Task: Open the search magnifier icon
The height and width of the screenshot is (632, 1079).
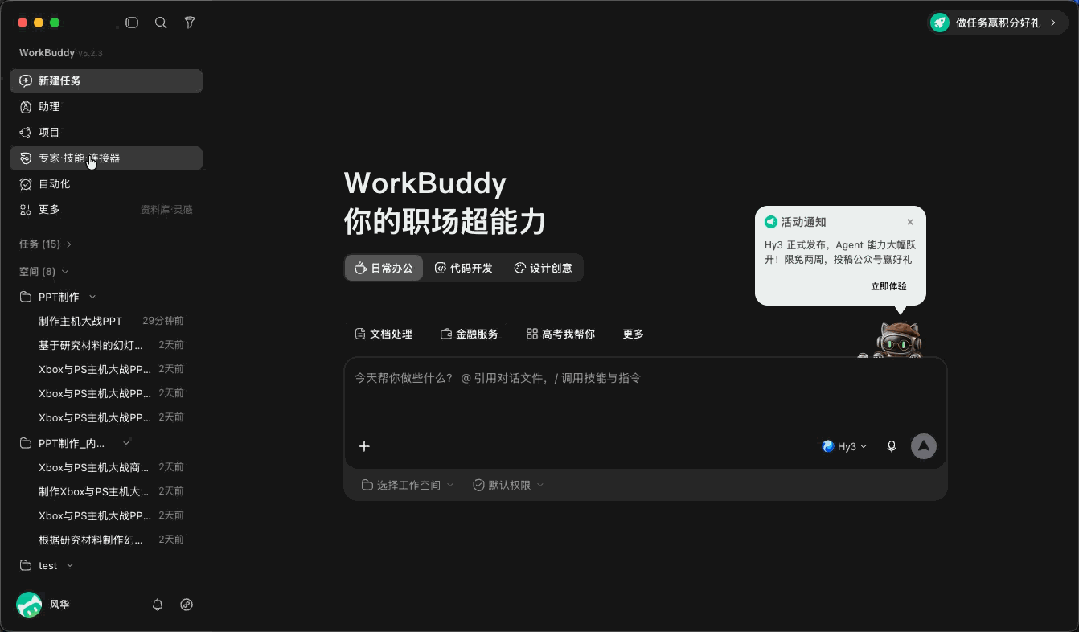Action: [160, 23]
